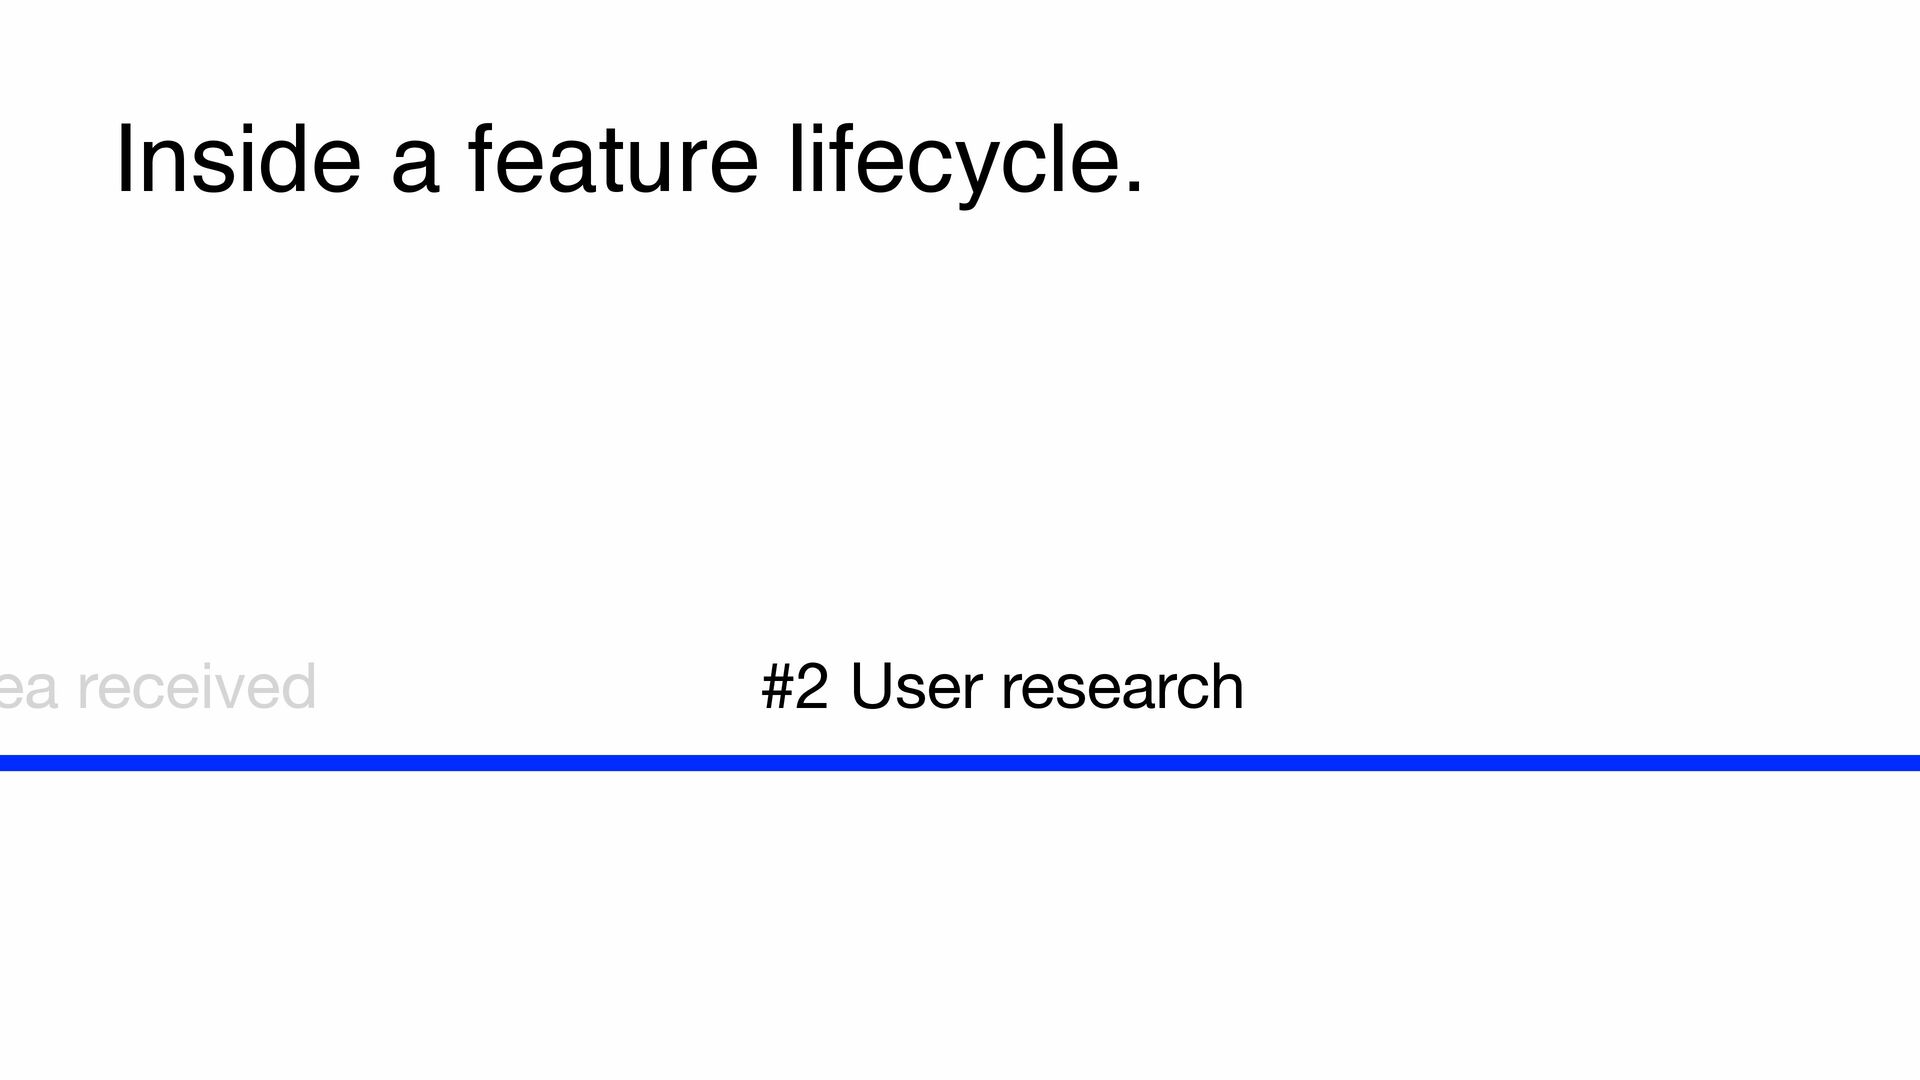
Task: Click the word 'research' in the stage label
Action: (1122, 687)
